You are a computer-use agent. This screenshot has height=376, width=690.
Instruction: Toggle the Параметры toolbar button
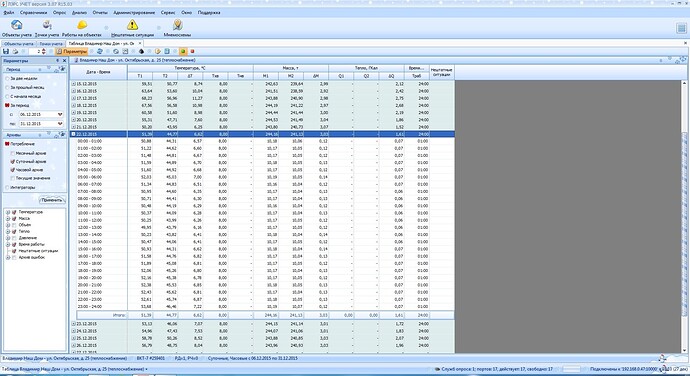(72, 52)
